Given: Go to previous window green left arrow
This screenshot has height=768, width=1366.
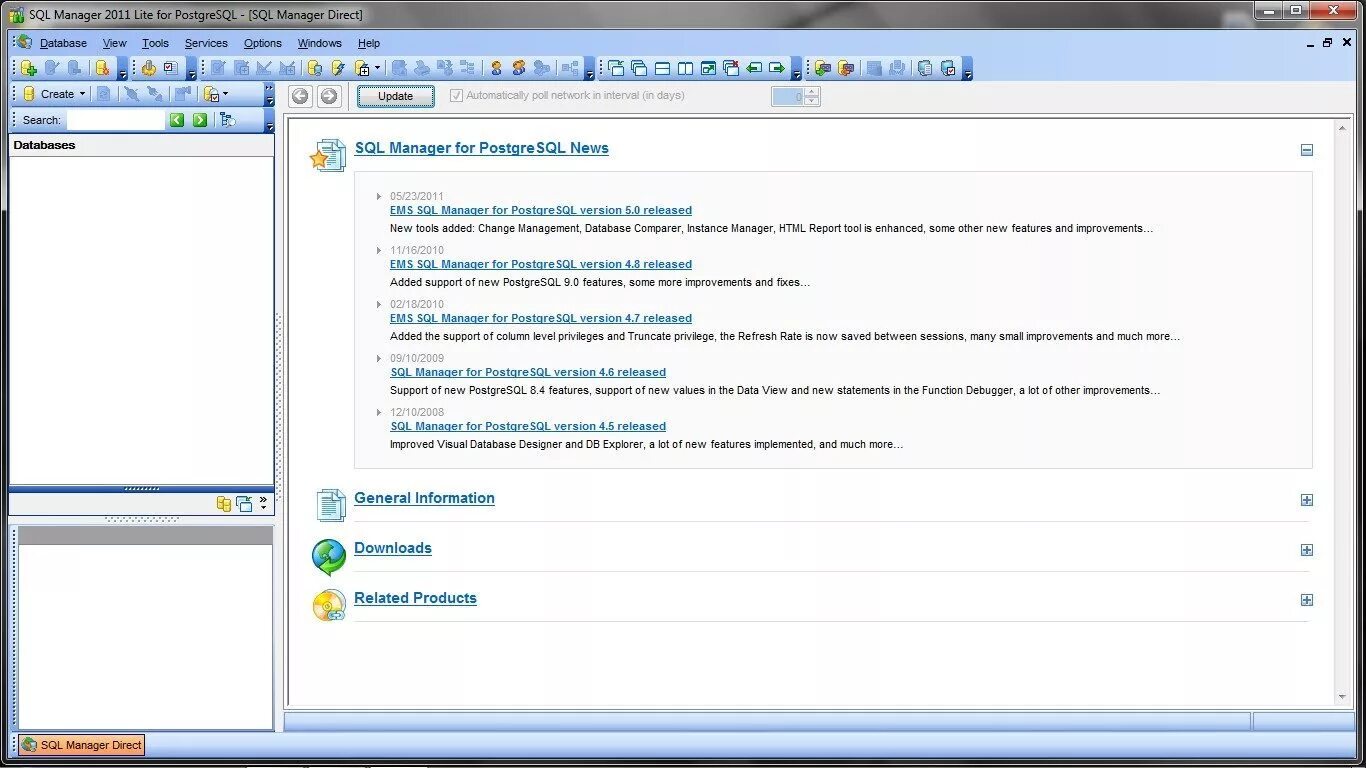Looking at the screenshot, I should (754, 68).
